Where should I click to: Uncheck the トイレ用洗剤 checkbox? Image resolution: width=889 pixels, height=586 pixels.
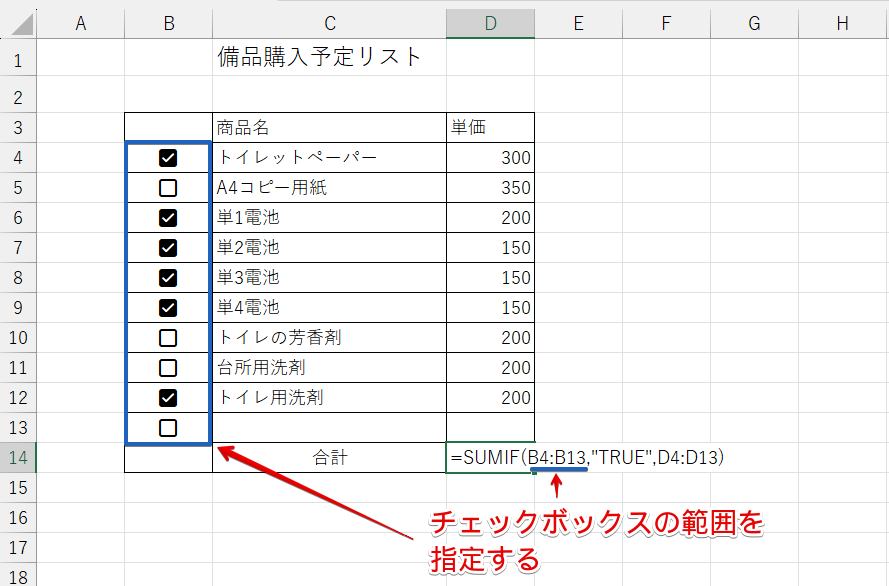click(168, 398)
